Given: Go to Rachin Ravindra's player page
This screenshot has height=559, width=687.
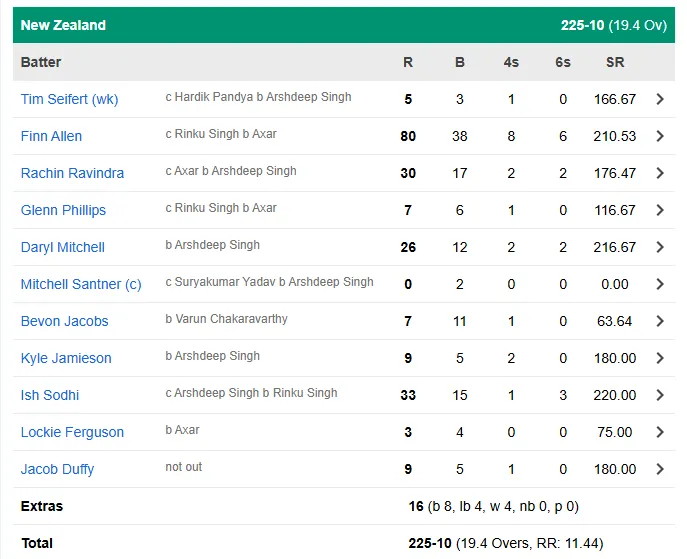Looking at the screenshot, I should coord(72,173).
